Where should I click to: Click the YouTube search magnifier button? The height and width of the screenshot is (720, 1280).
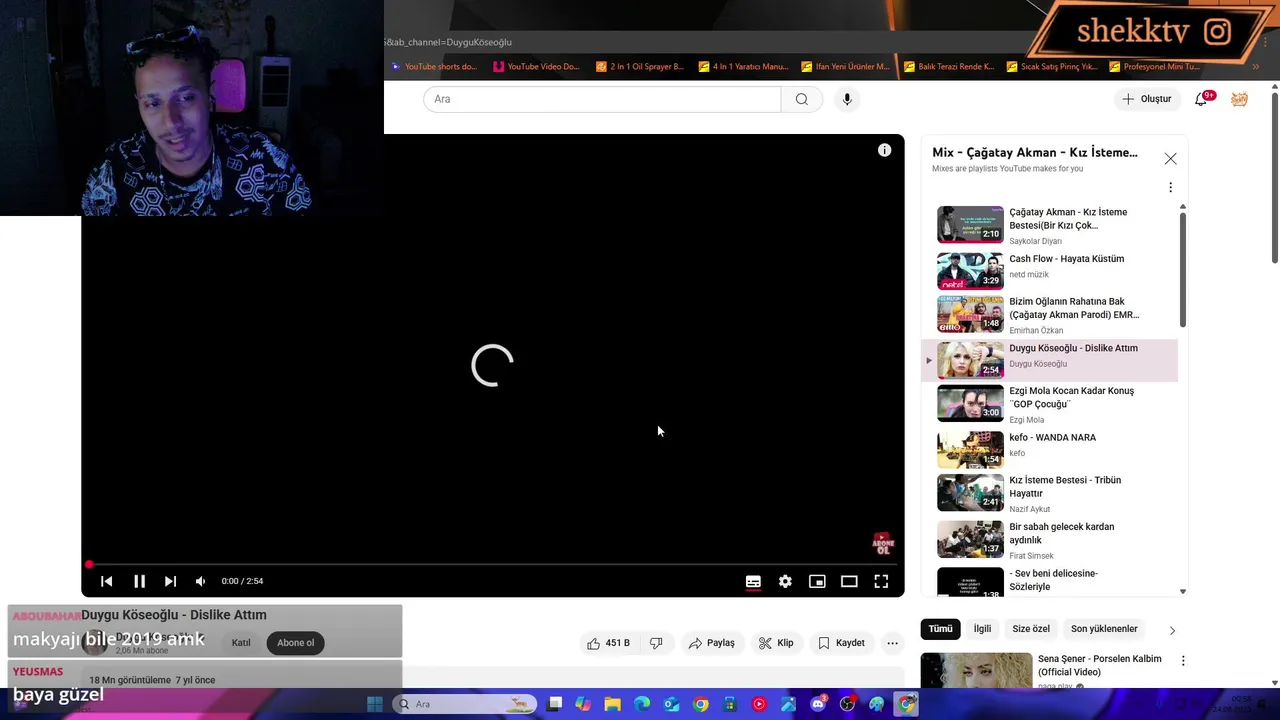point(802,99)
